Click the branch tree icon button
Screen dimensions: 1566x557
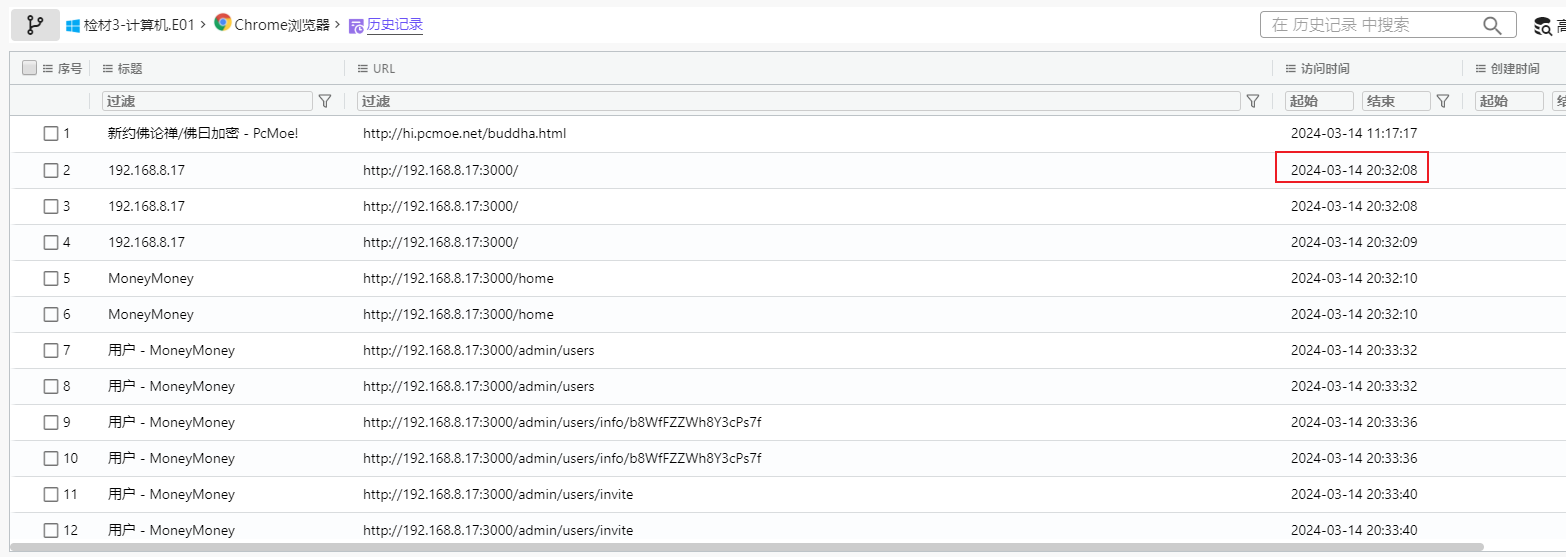(x=35, y=25)
